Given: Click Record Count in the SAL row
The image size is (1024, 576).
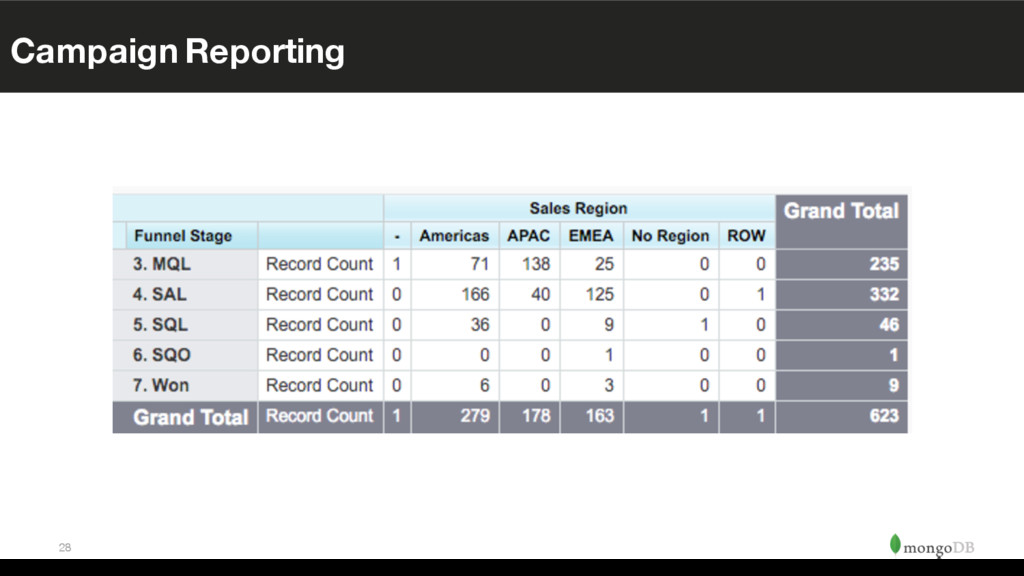Looking at the screenshot, I should coord(319,295).
